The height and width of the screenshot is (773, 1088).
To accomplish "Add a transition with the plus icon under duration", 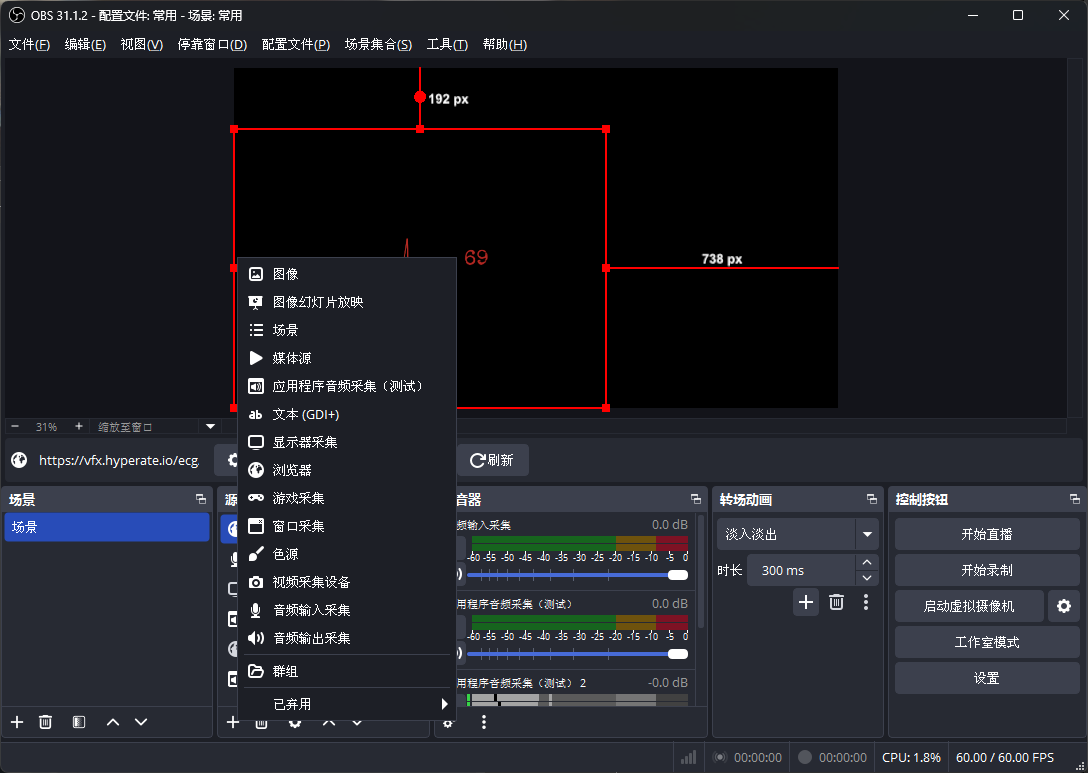I will (x=806, y=602).
